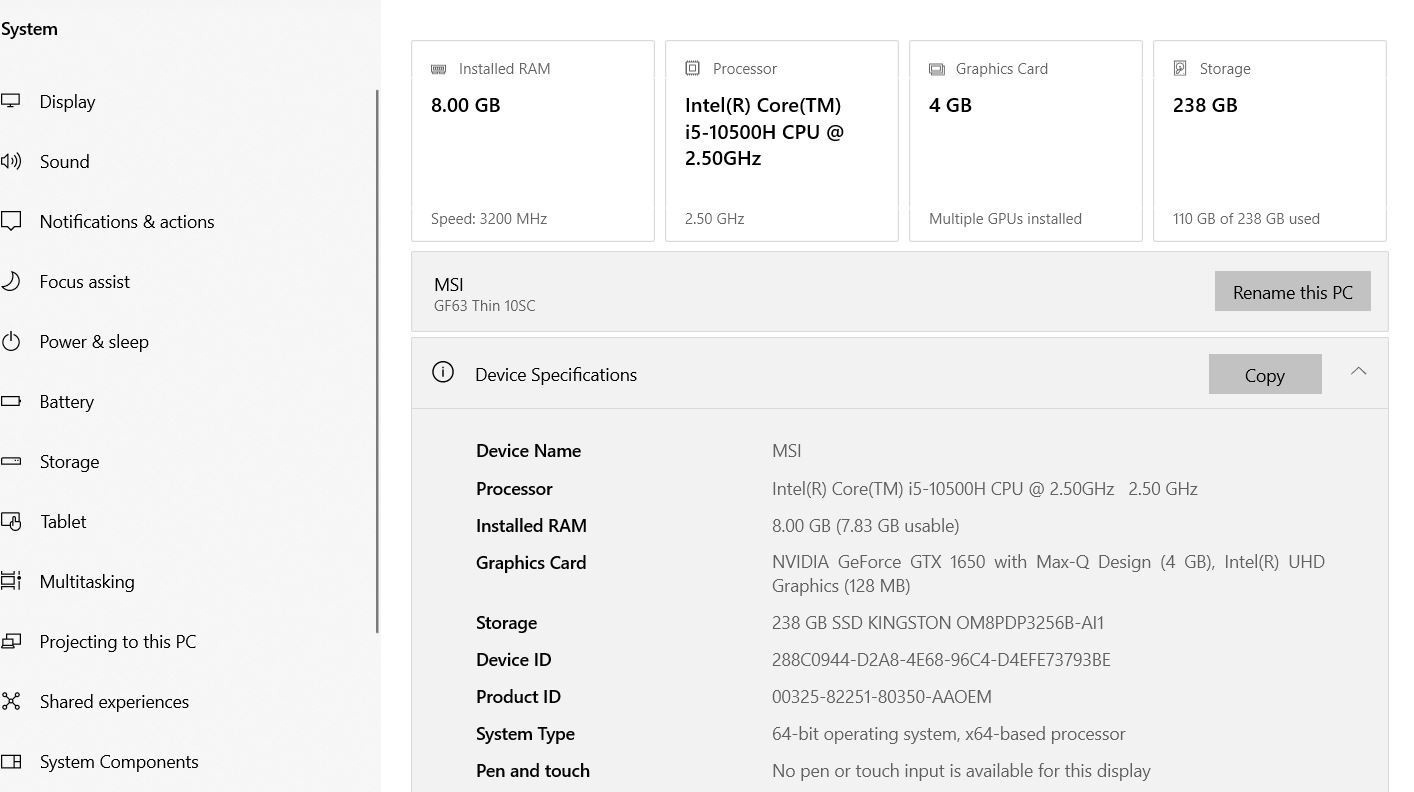Click the 'Pen and touch' label

(532, 770)
